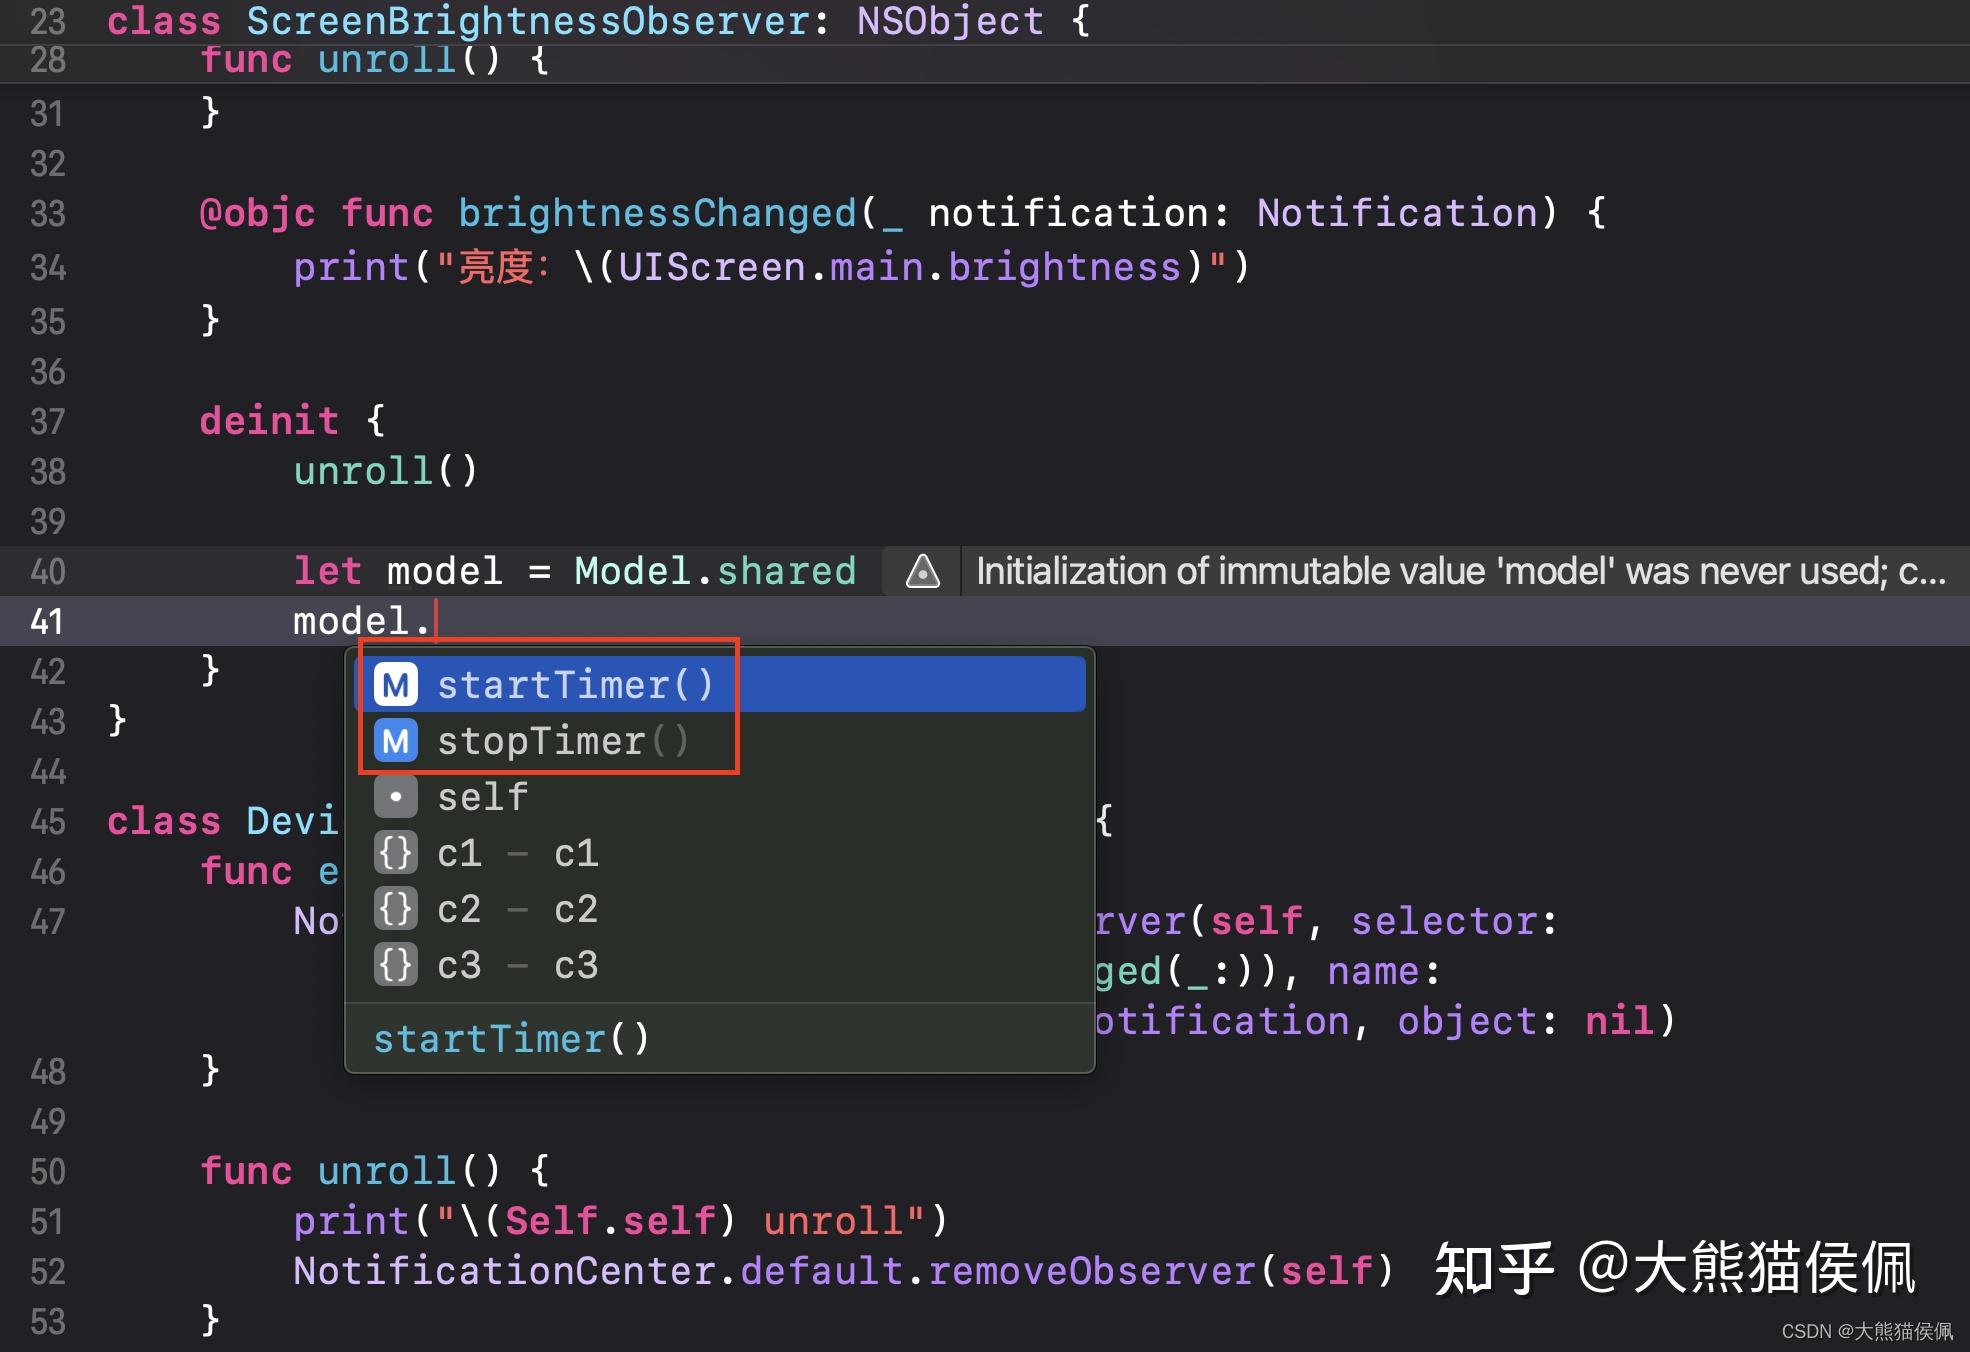
Task: Select startTimer() in the autocomplete popup
Action: [x=577, y=684]
